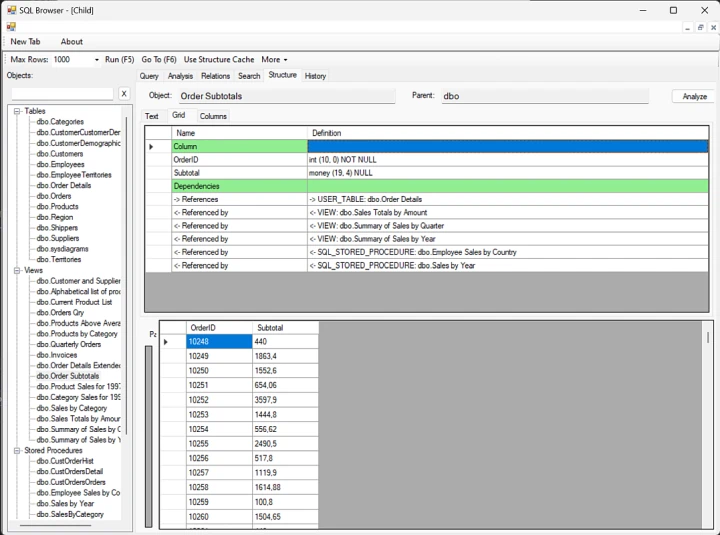Focus the objects filter input field
This screenshot has height=535, width=720.
(x=62, y=94)
